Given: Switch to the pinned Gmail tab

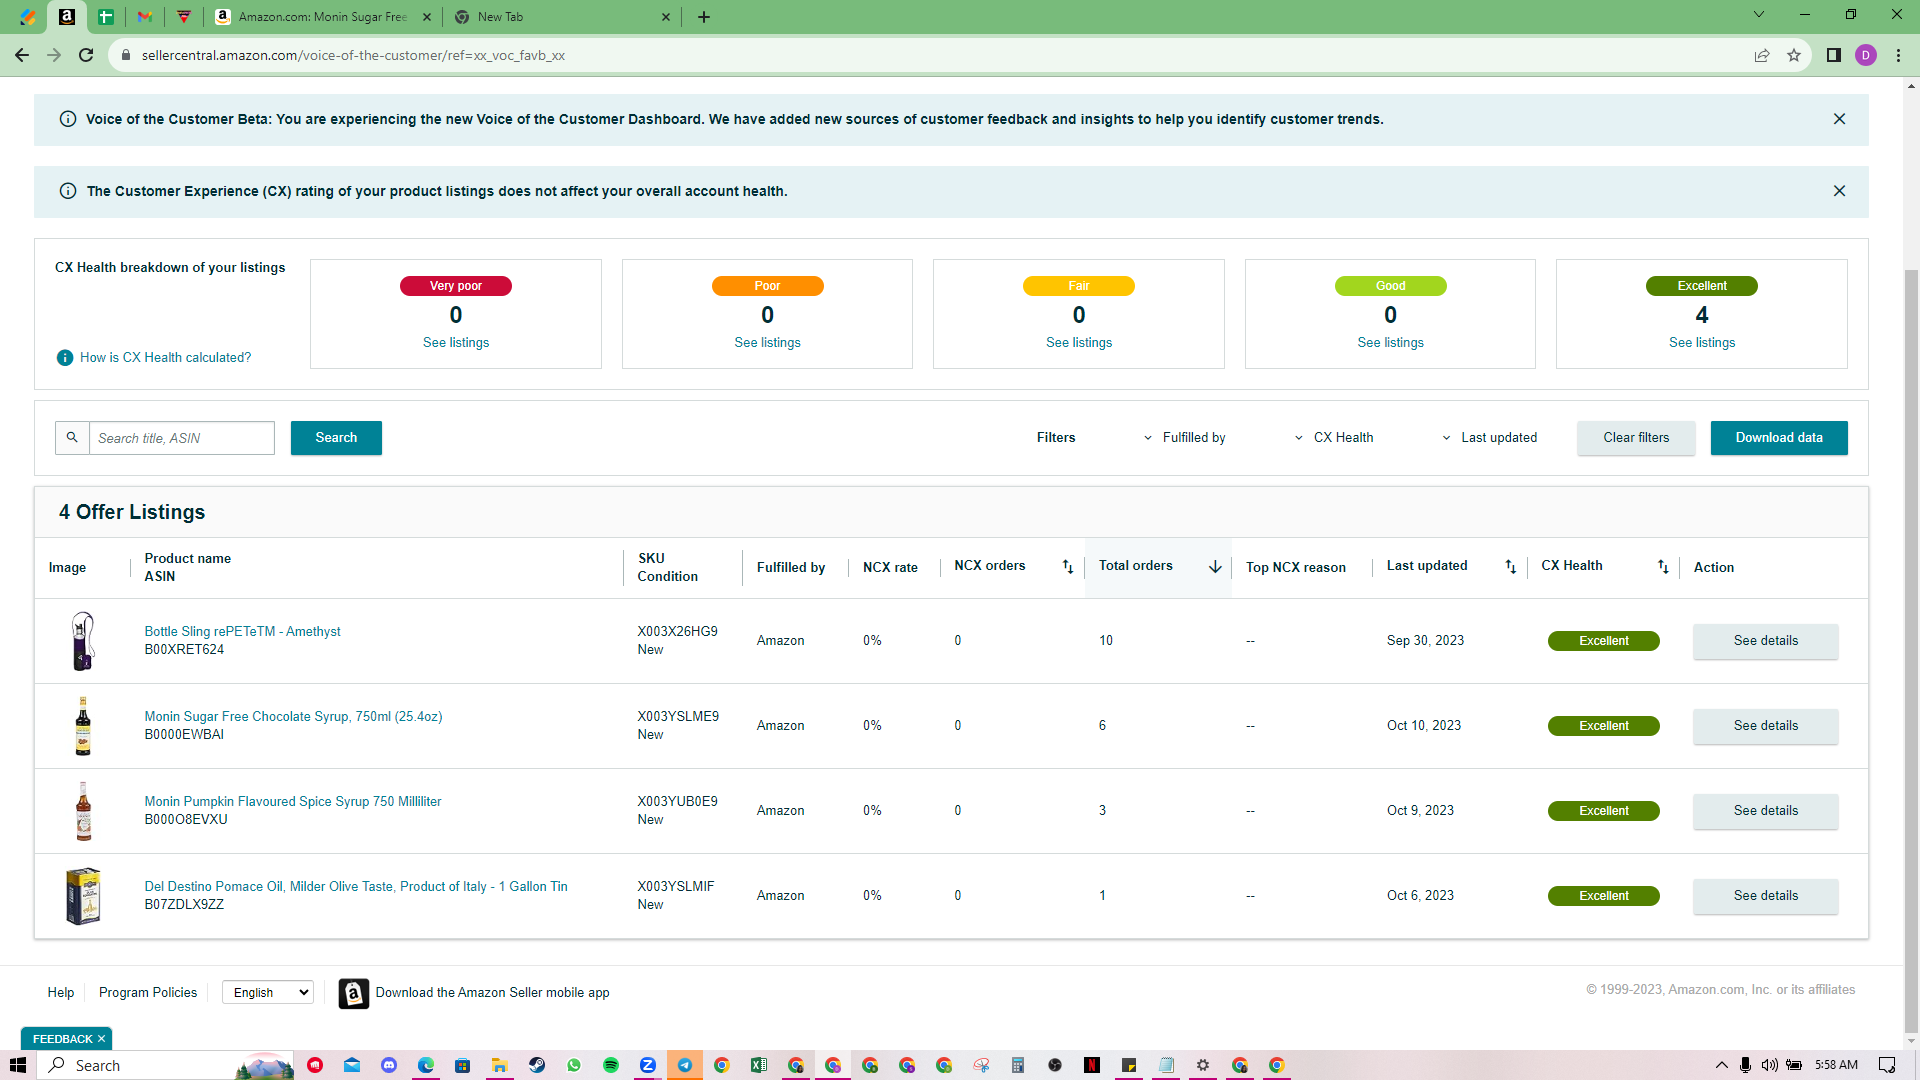Looking at the screenshot, I should [x=145, y=17].
